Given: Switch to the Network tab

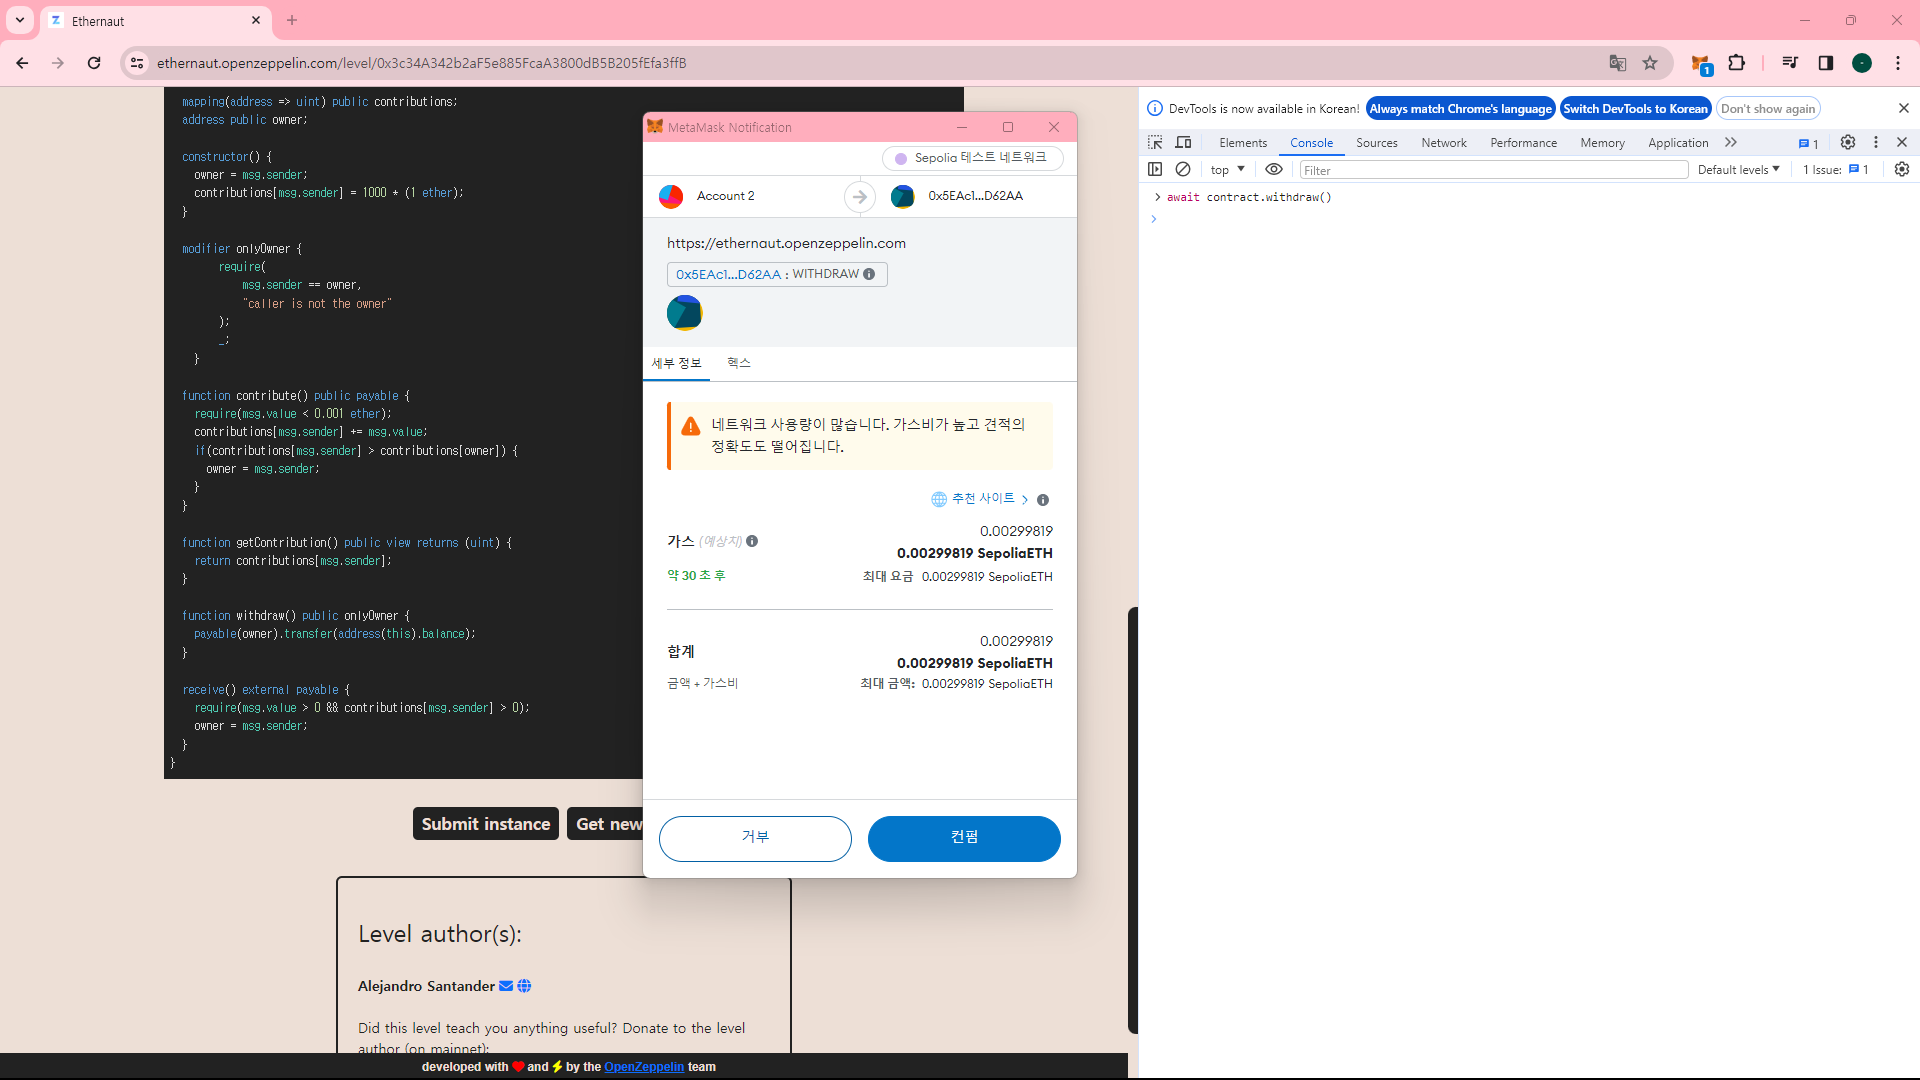Looking at the screenshot, I should (x=1444, y=143).
